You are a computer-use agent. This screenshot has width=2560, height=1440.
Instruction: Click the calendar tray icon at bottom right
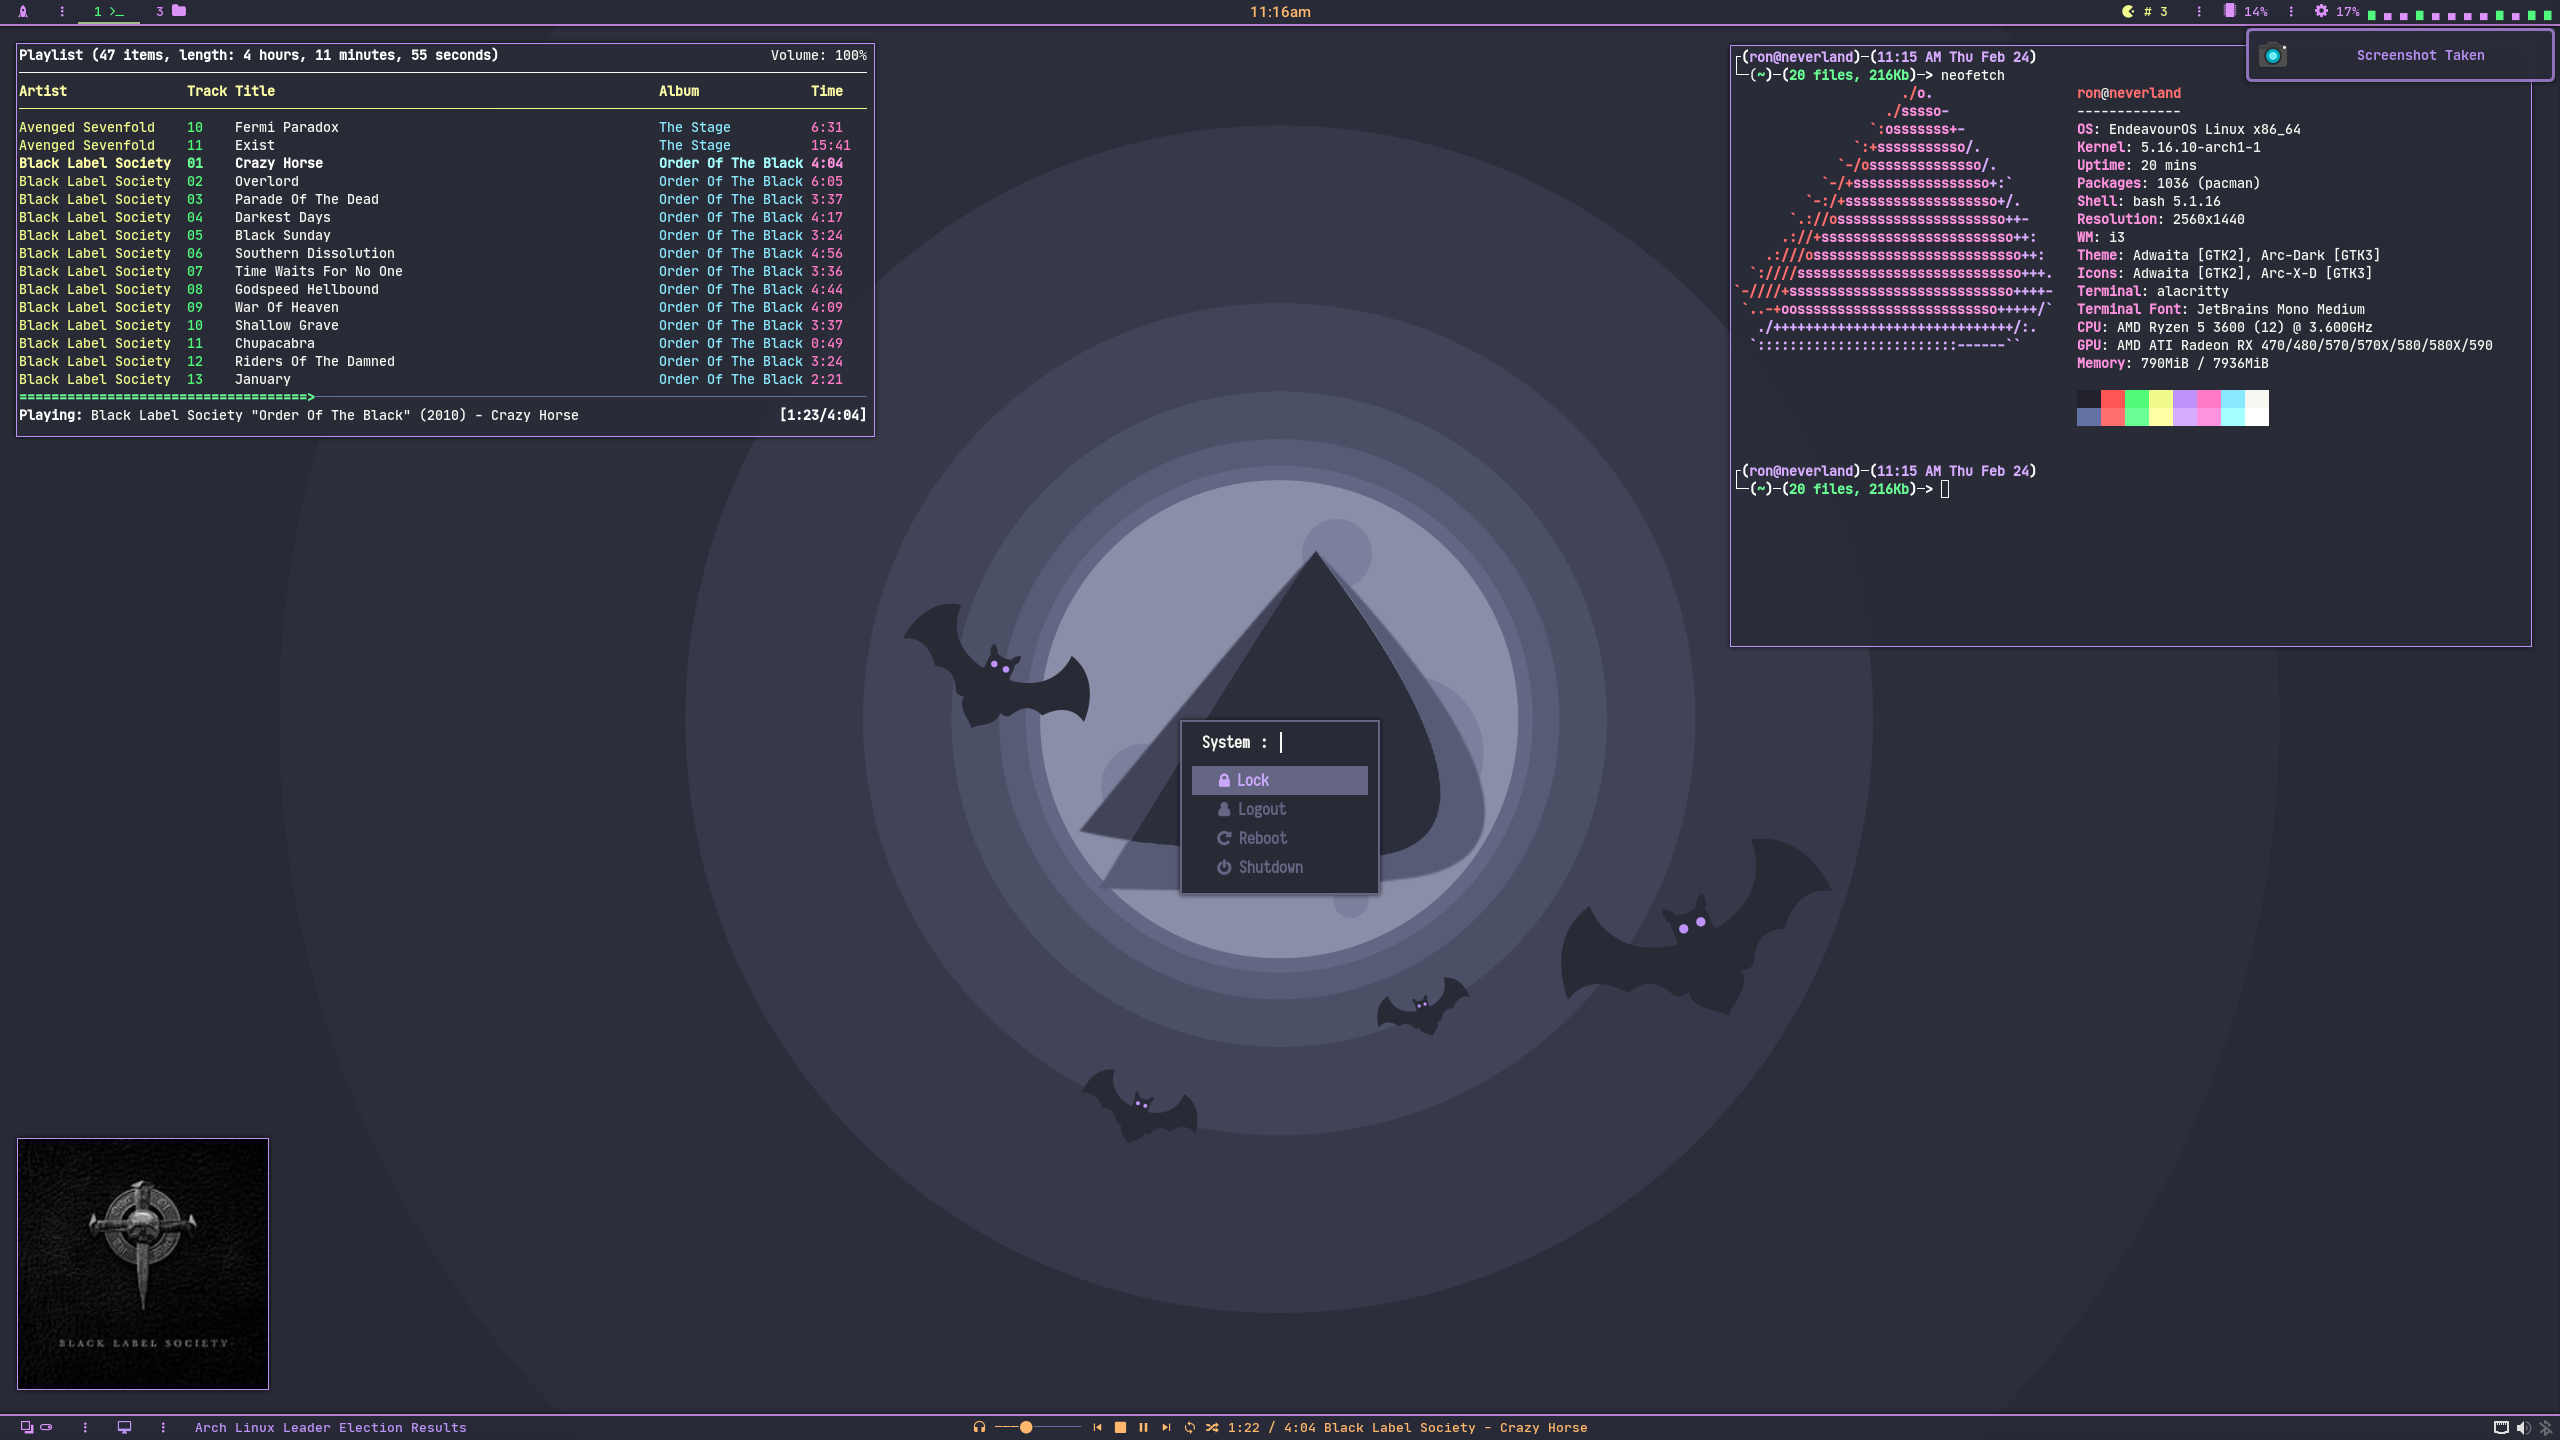coord(2501,1427)
